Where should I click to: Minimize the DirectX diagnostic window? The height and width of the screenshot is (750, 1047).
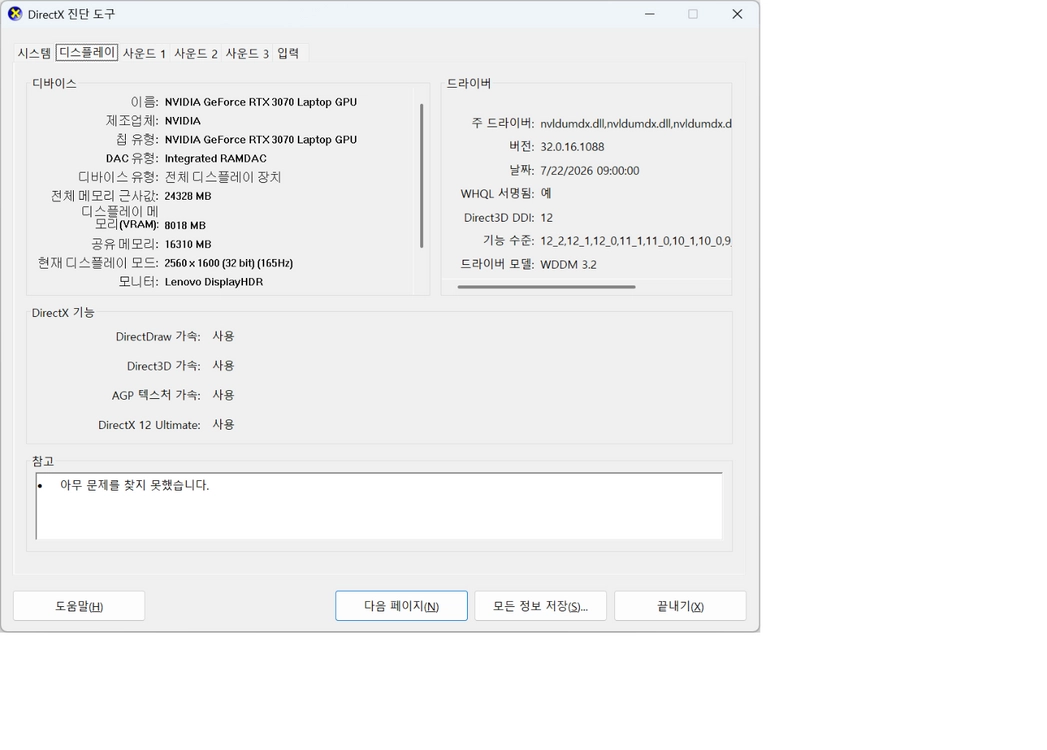(649, 14)
